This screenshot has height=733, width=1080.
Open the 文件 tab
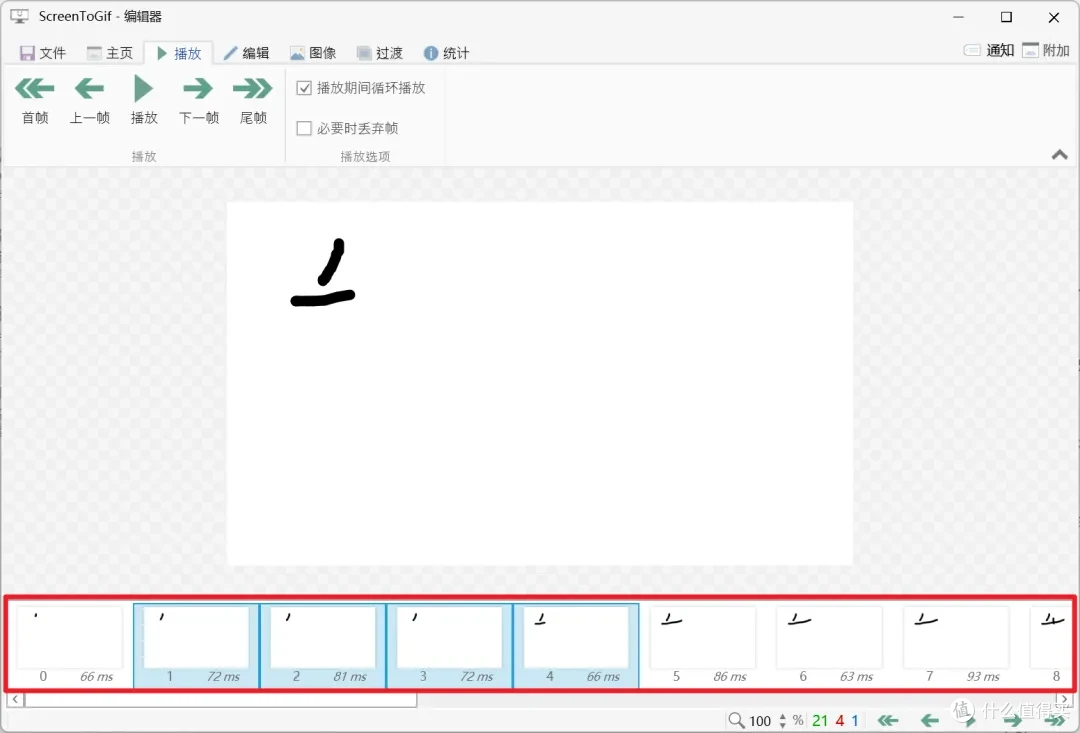[43, 53]
